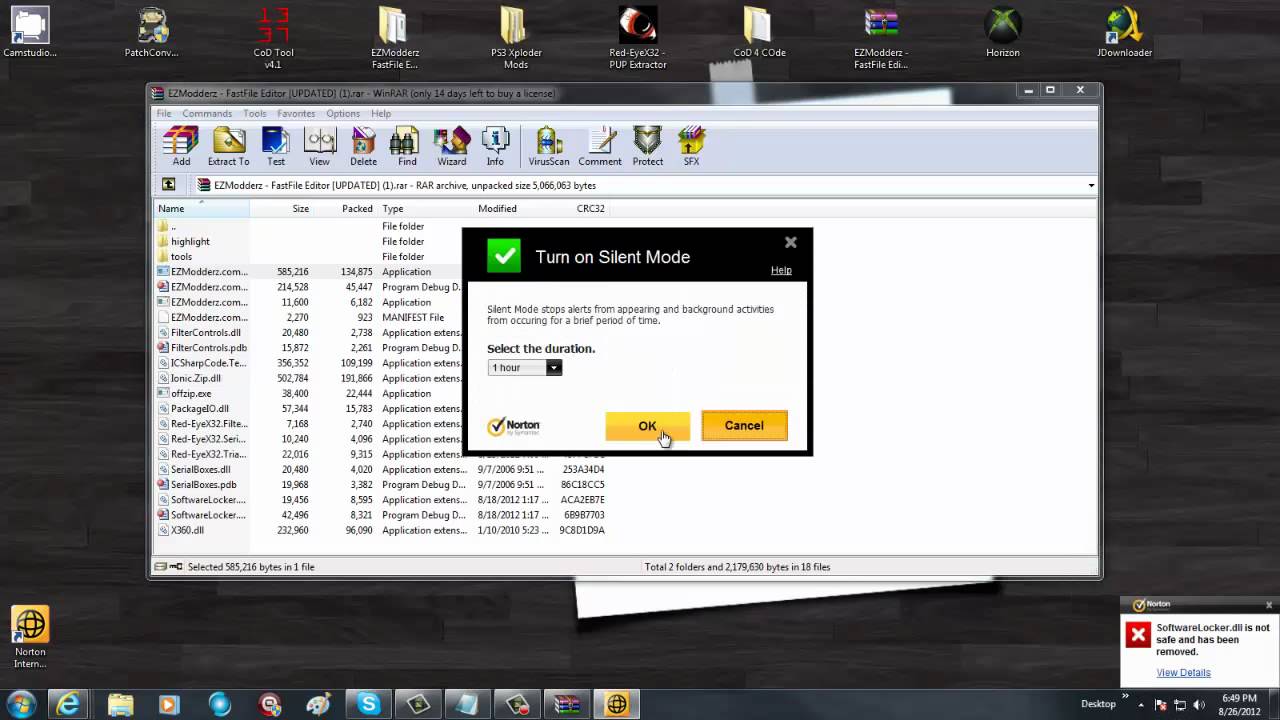Open the Options menu

coord(343,113)
